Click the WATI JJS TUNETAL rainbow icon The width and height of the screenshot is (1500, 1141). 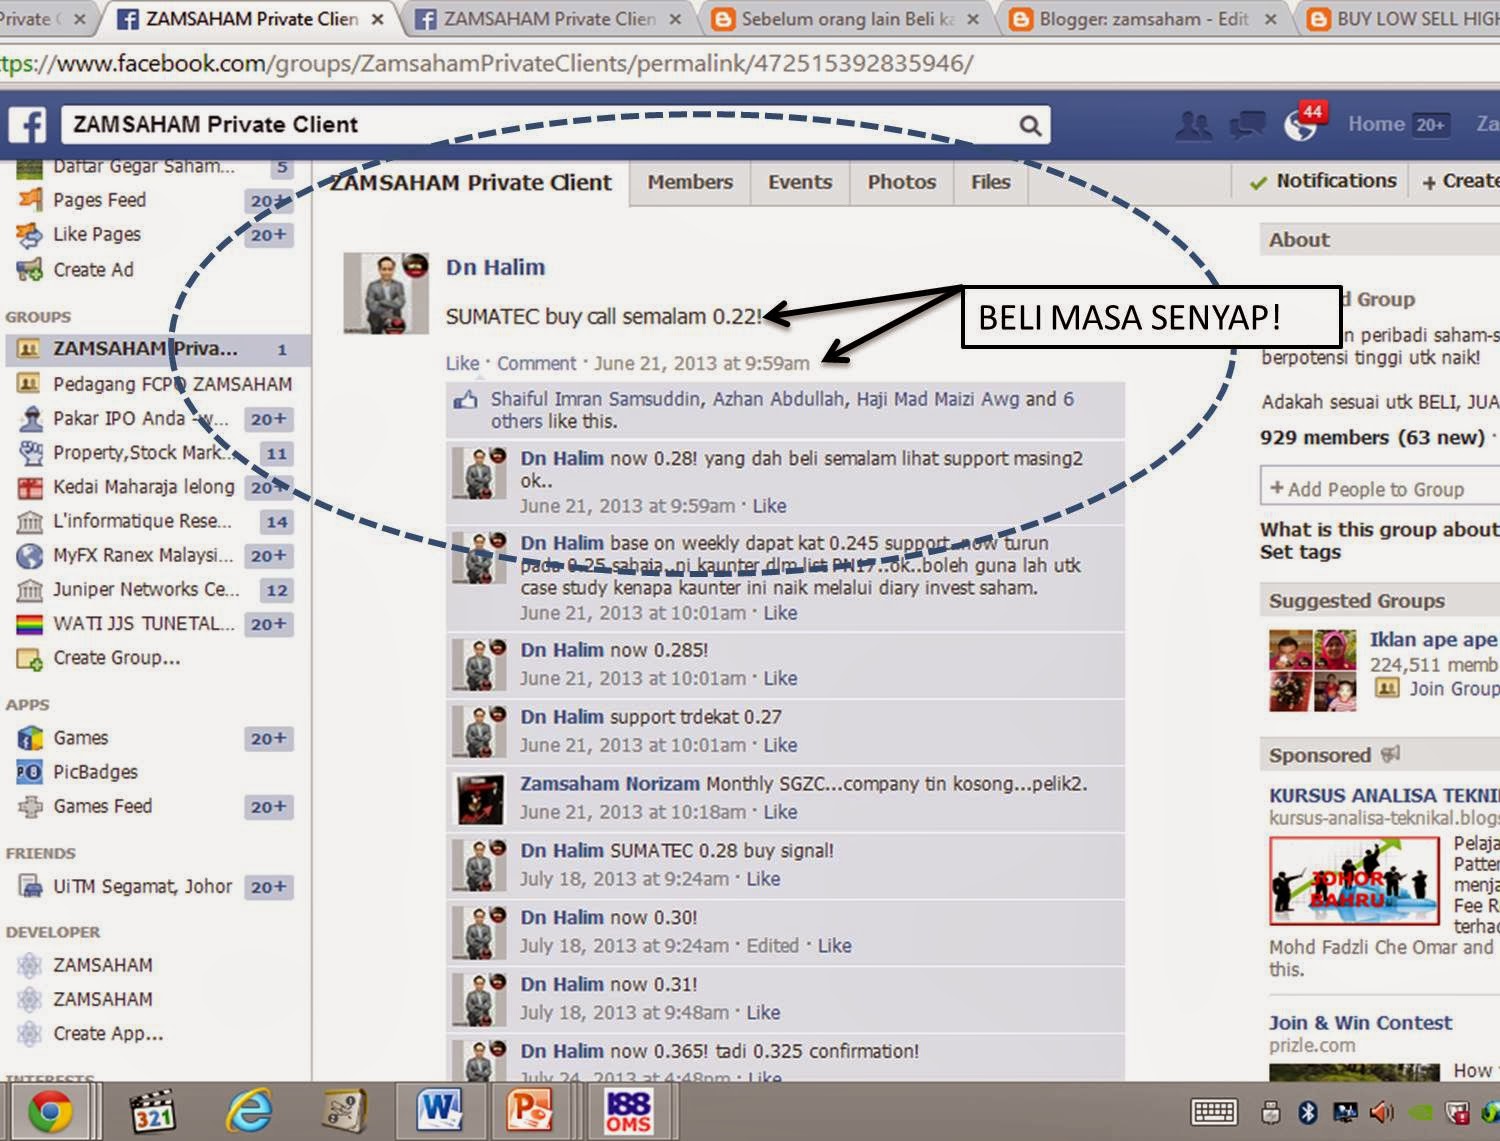(30, 624)
